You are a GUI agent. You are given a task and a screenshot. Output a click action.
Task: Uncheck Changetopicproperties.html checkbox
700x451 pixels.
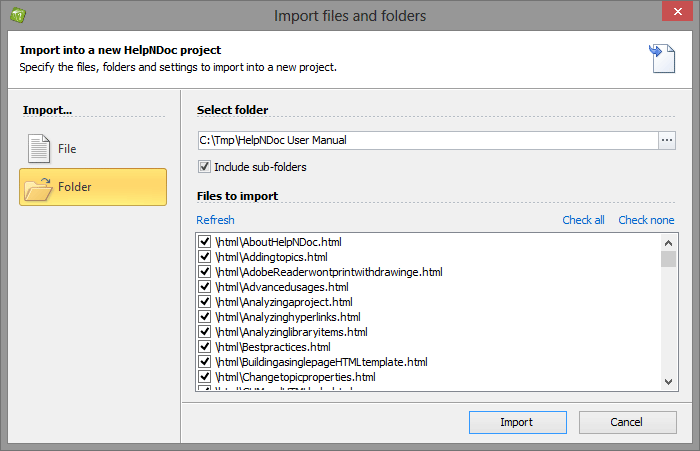204,377
